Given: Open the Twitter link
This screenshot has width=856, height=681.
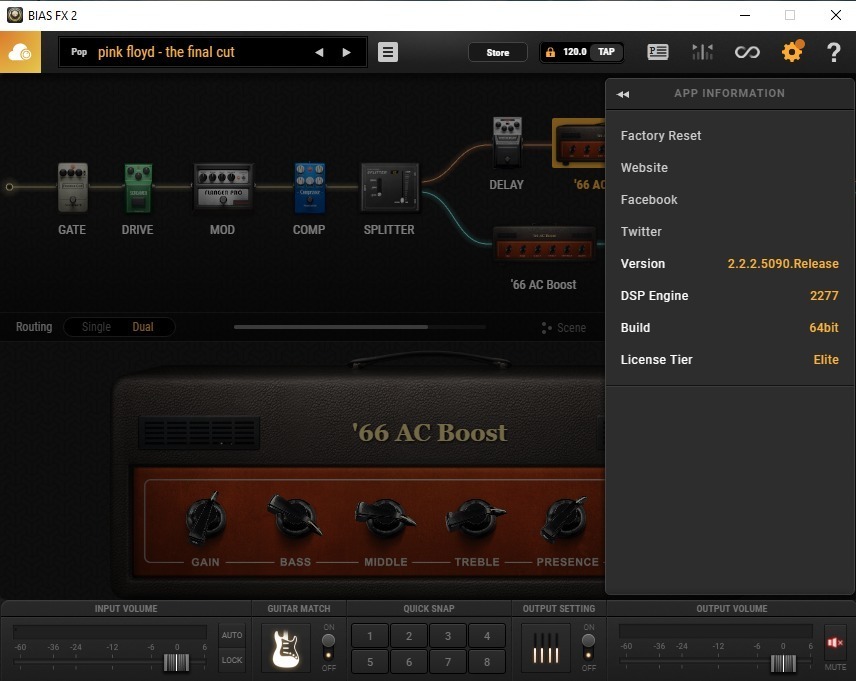Looking at the screenshot, I should pyautogui.click(x=641, y=232).
